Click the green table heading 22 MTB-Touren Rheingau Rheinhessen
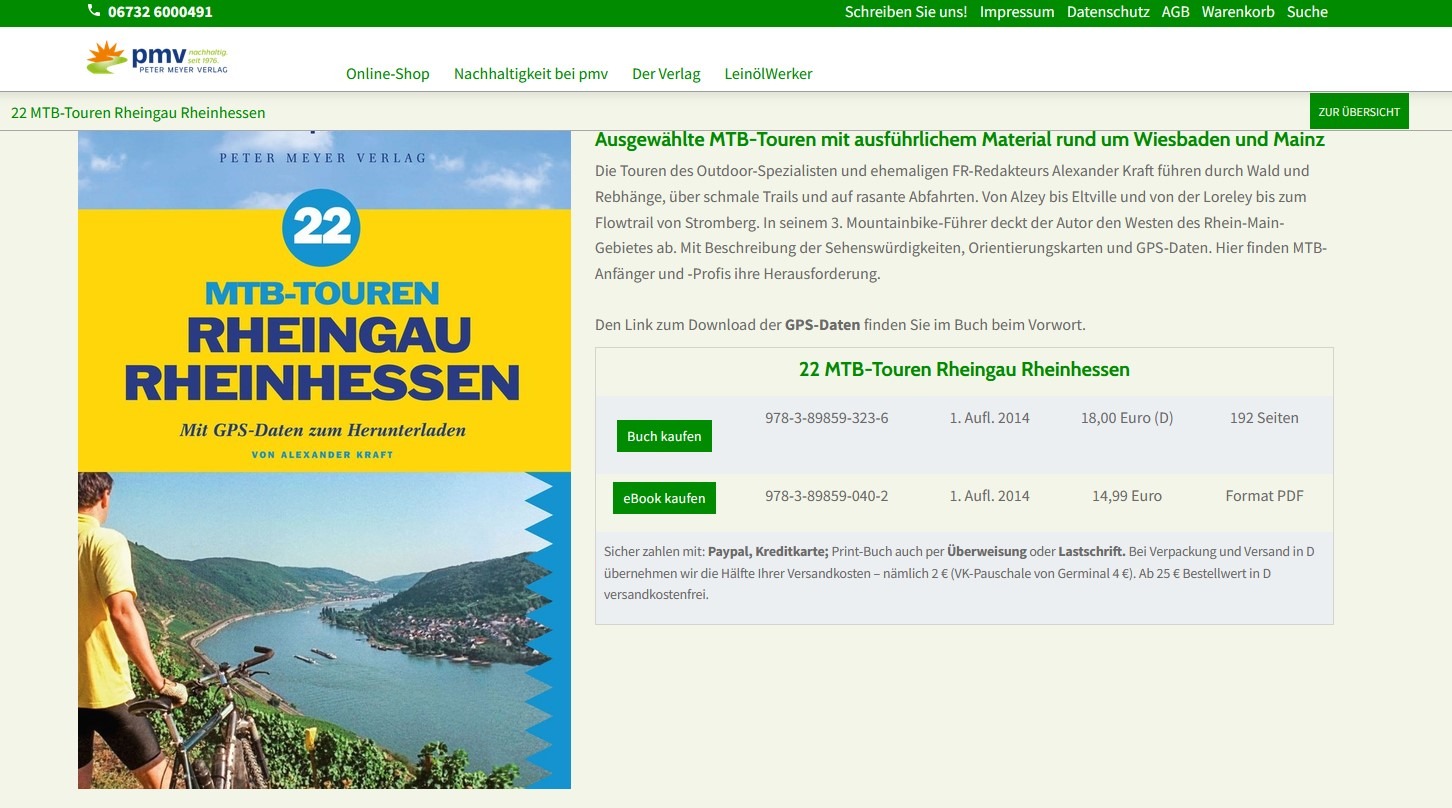This screenshot has width=1452, height=808. click(964, 369)
